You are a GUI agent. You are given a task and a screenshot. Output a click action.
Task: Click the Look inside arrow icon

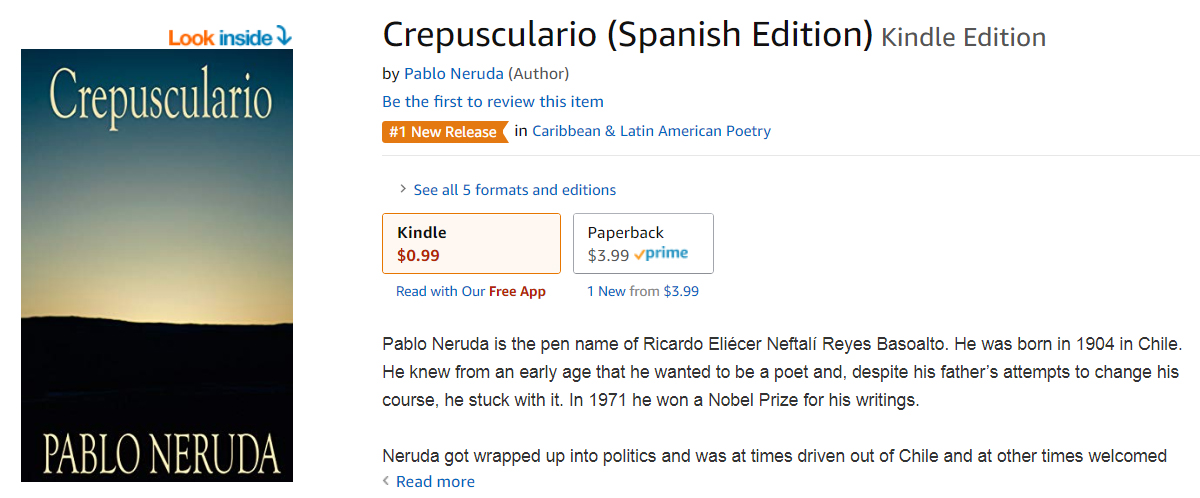(284, 37)
